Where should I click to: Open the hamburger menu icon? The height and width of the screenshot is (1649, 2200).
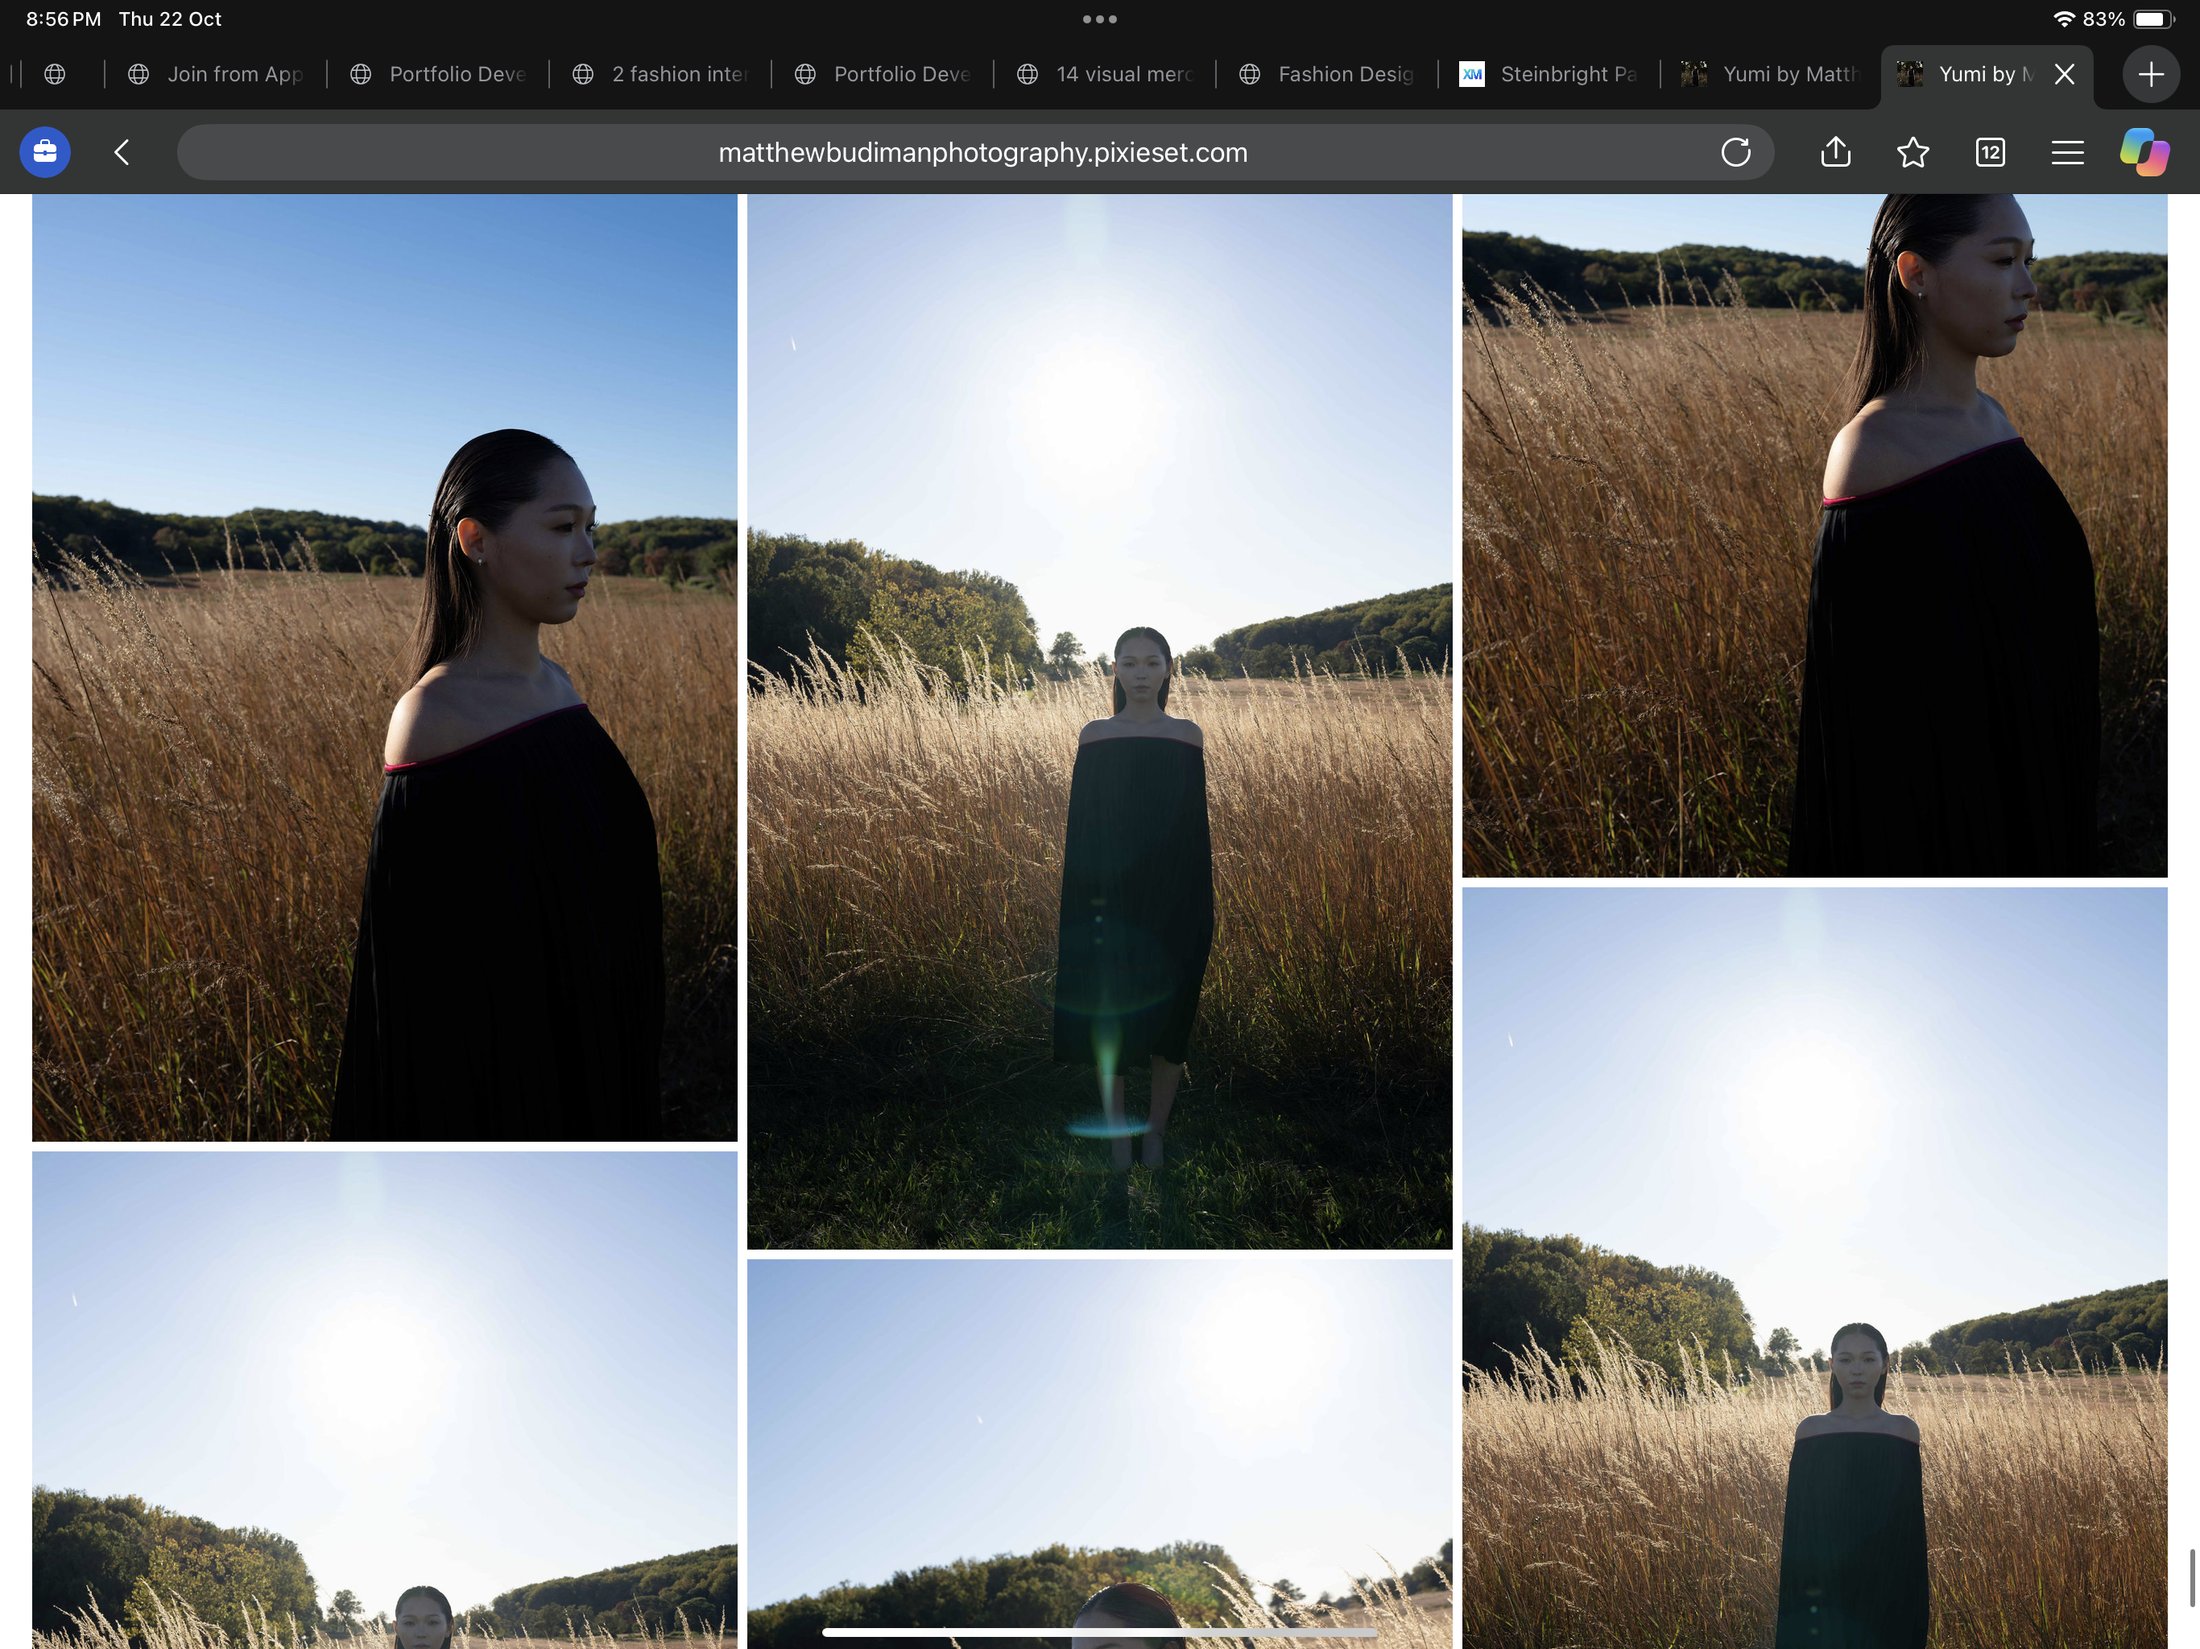(2067, 152)
